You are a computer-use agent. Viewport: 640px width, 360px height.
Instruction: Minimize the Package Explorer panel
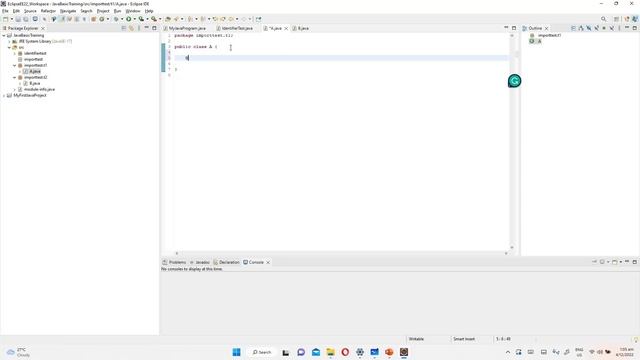[147, 28]
